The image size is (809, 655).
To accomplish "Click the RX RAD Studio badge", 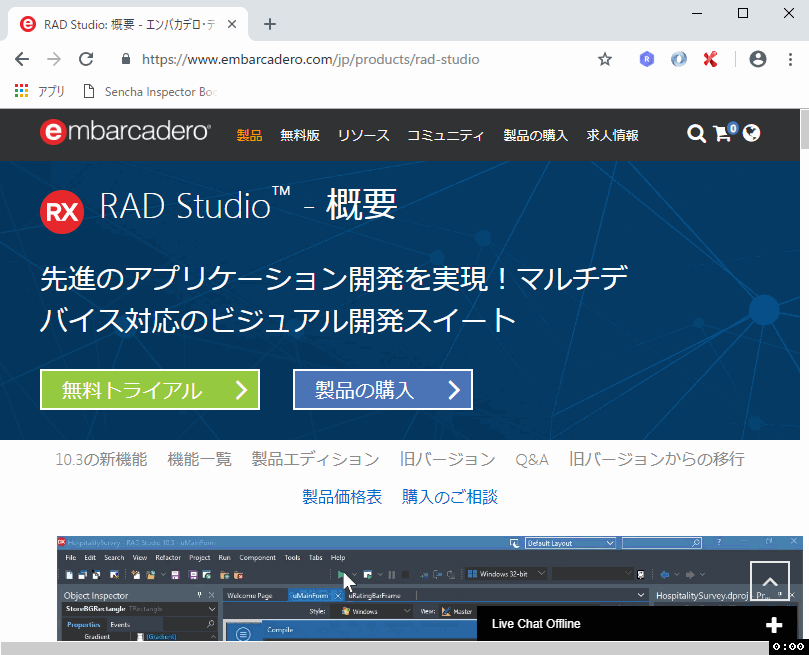I will [x=61, y=207].
